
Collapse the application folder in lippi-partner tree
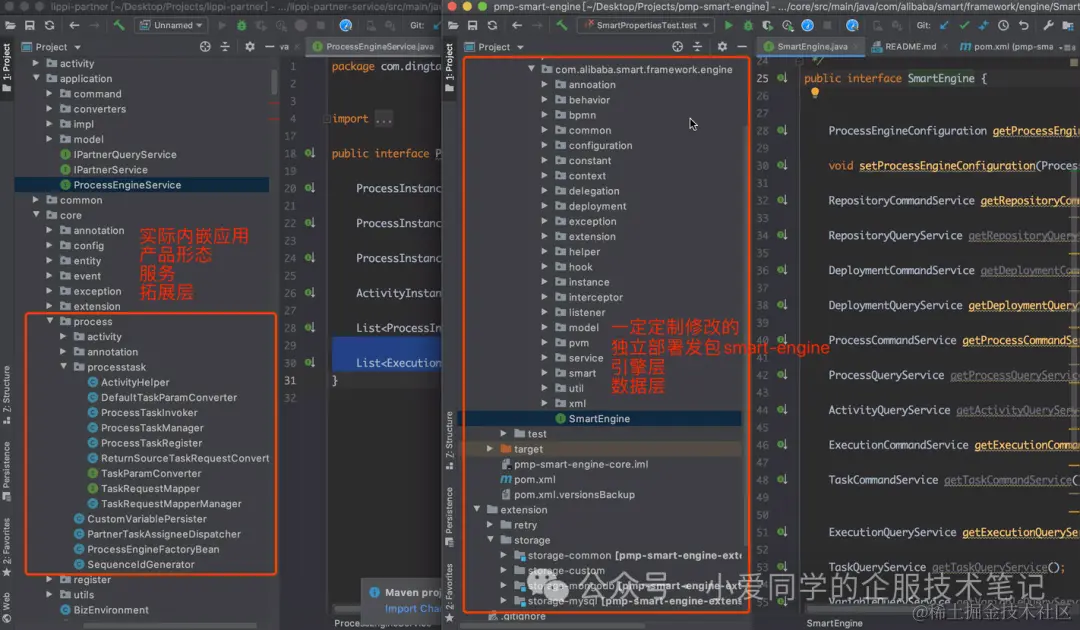click(36, 78)
